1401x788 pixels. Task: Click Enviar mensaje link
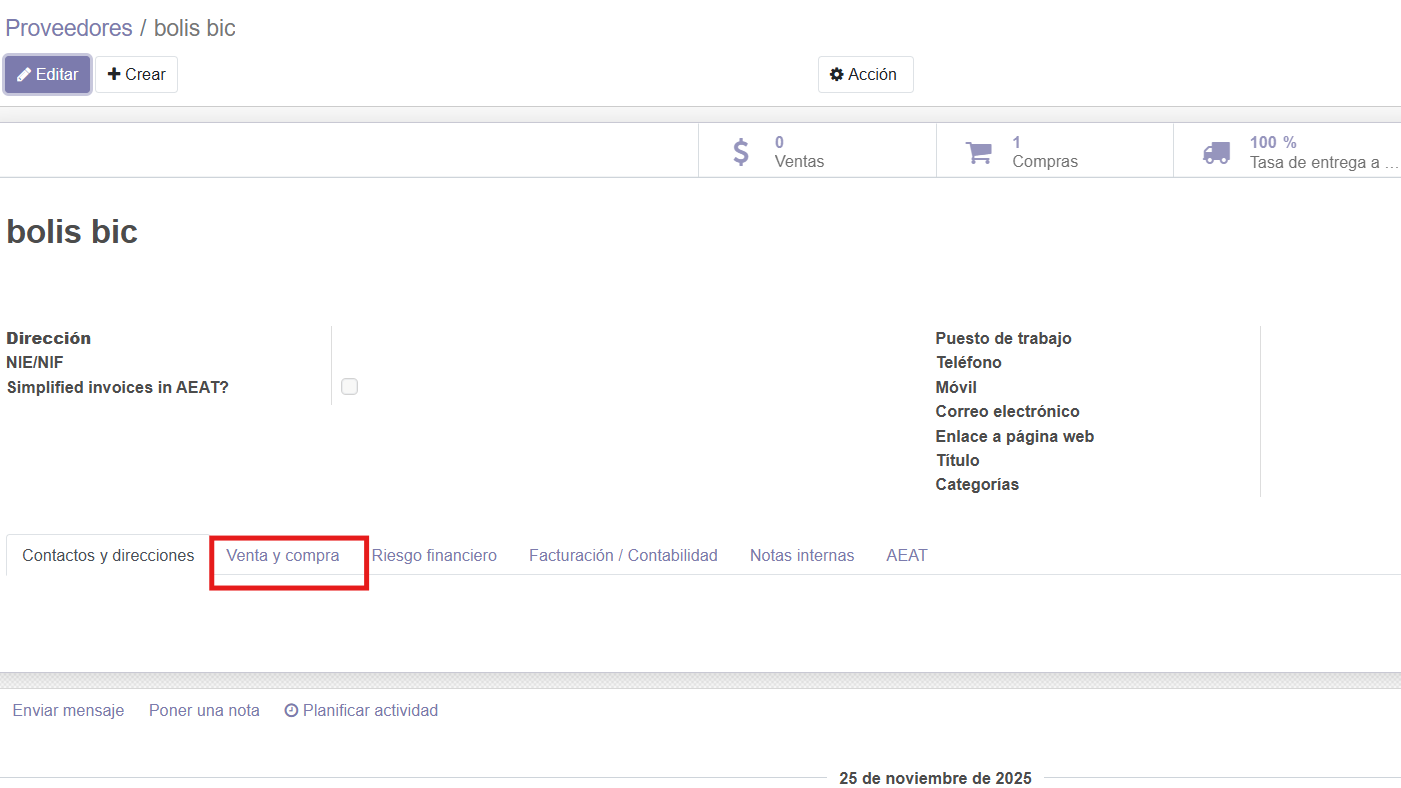coord(68,711)
